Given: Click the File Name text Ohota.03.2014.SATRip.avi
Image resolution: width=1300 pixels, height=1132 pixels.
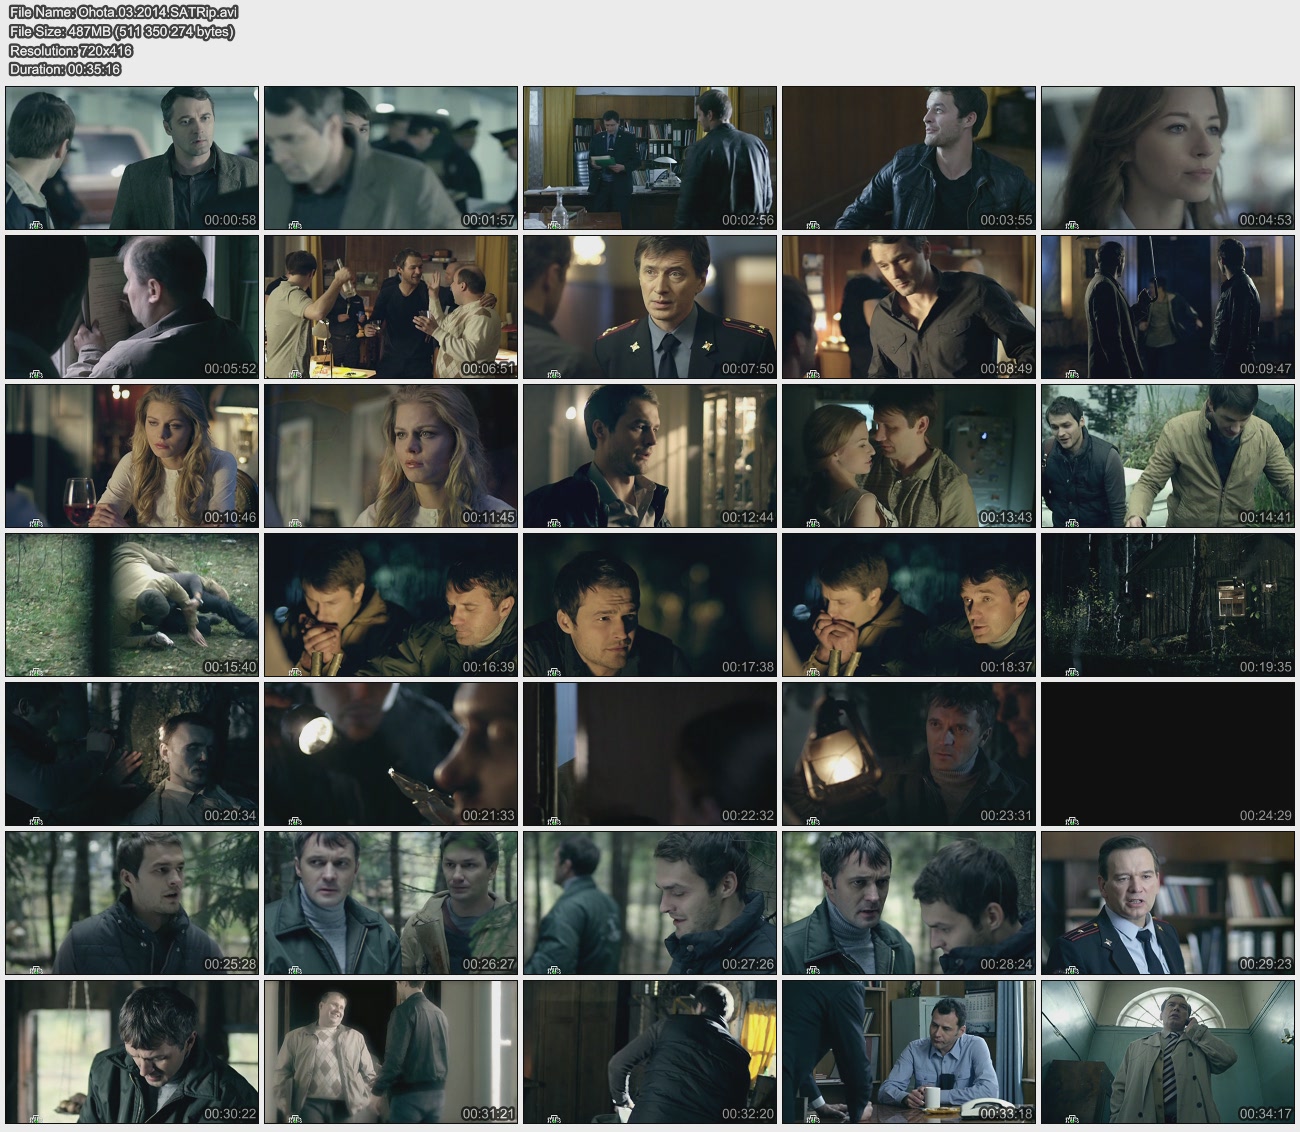Looking at the screenshot, I should (x=124, y=12).
